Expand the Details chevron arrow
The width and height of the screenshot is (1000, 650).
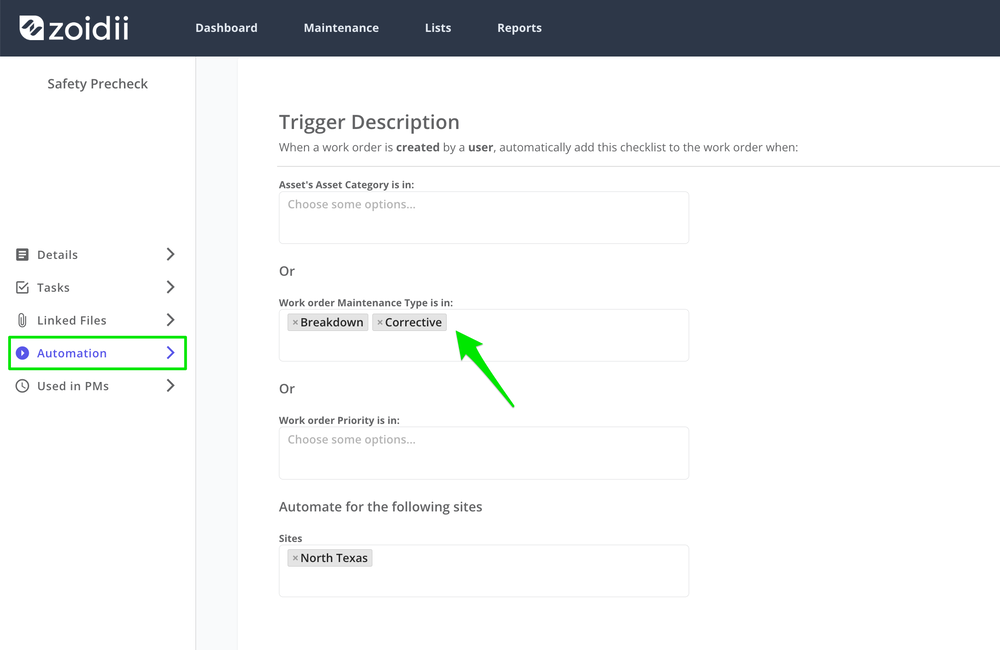(x=170, y=255)
